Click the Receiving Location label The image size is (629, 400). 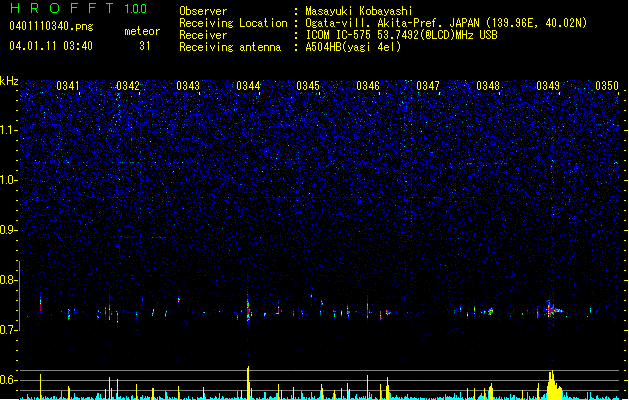tap(233, 23)
